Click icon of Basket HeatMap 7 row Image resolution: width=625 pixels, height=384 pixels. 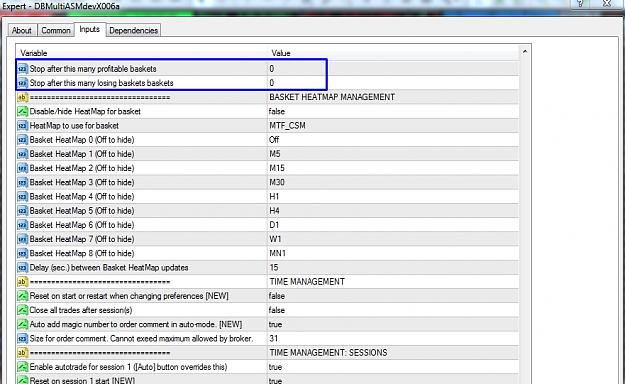pos(22,239)
